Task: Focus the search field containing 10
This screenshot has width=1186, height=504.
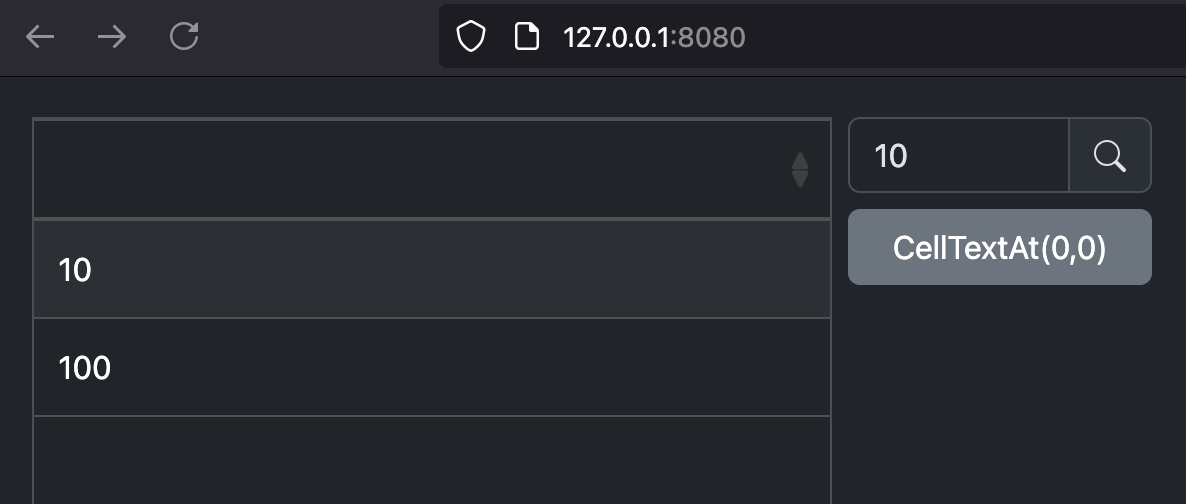Action: coord(959,155)
